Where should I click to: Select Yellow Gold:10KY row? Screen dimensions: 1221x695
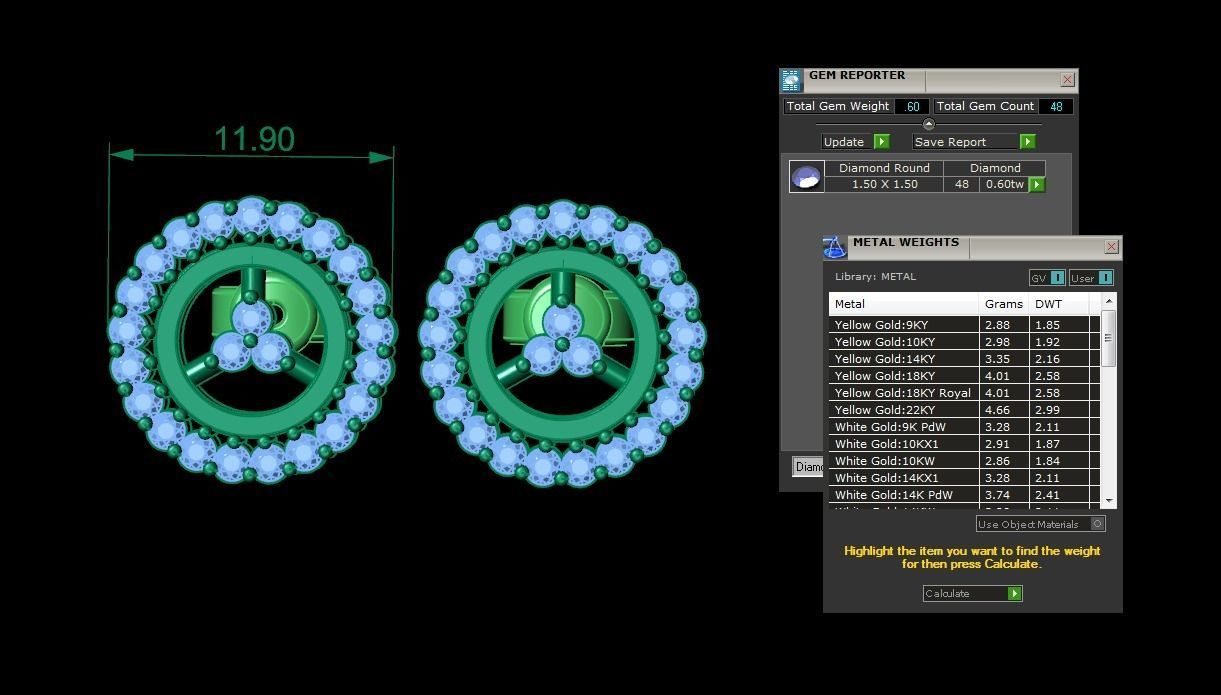click(x=964, y=342)
